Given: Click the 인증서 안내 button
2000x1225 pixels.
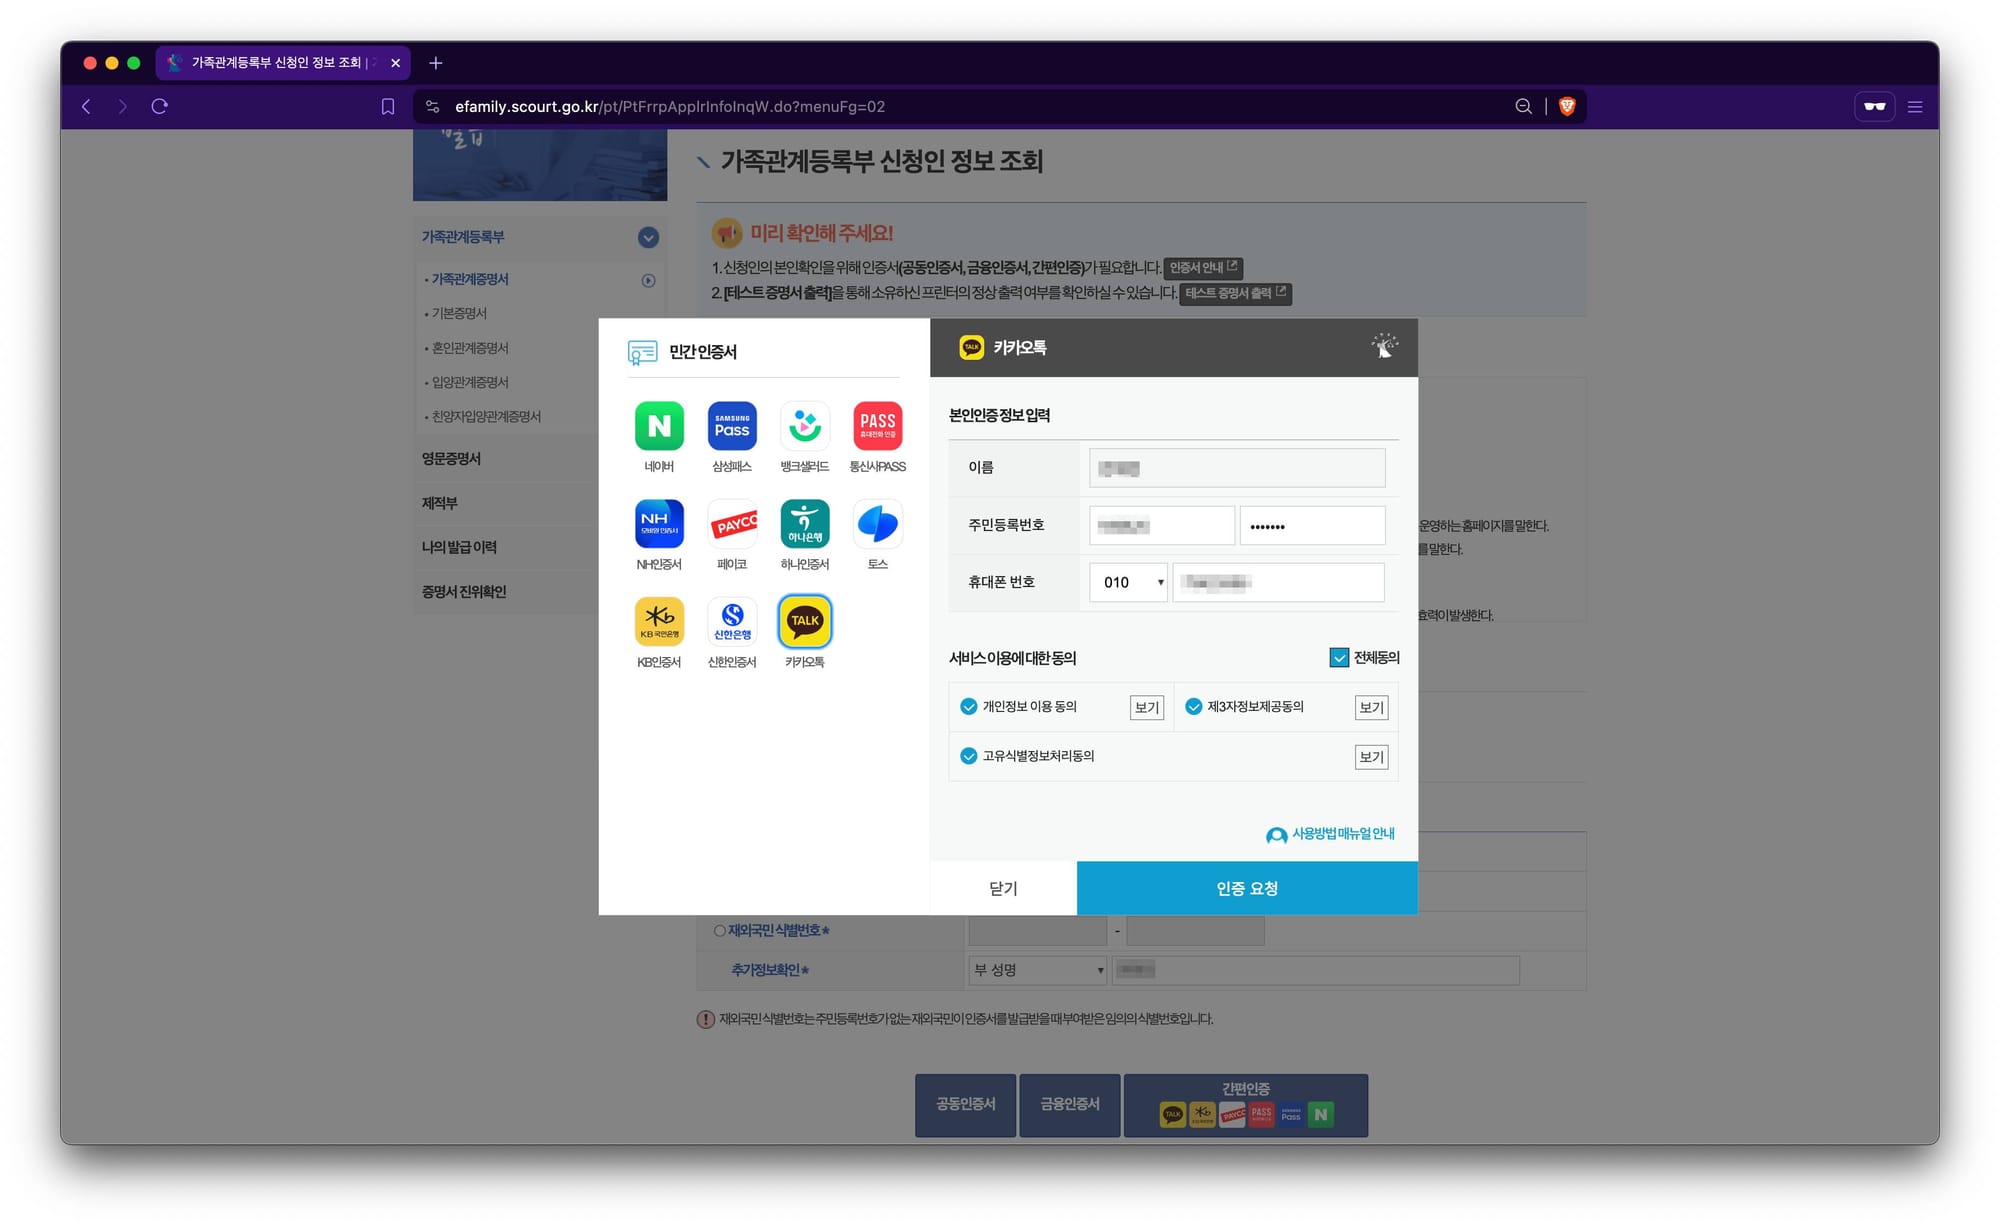Looking at the screenshot, I should click(x=1203, y=267).
